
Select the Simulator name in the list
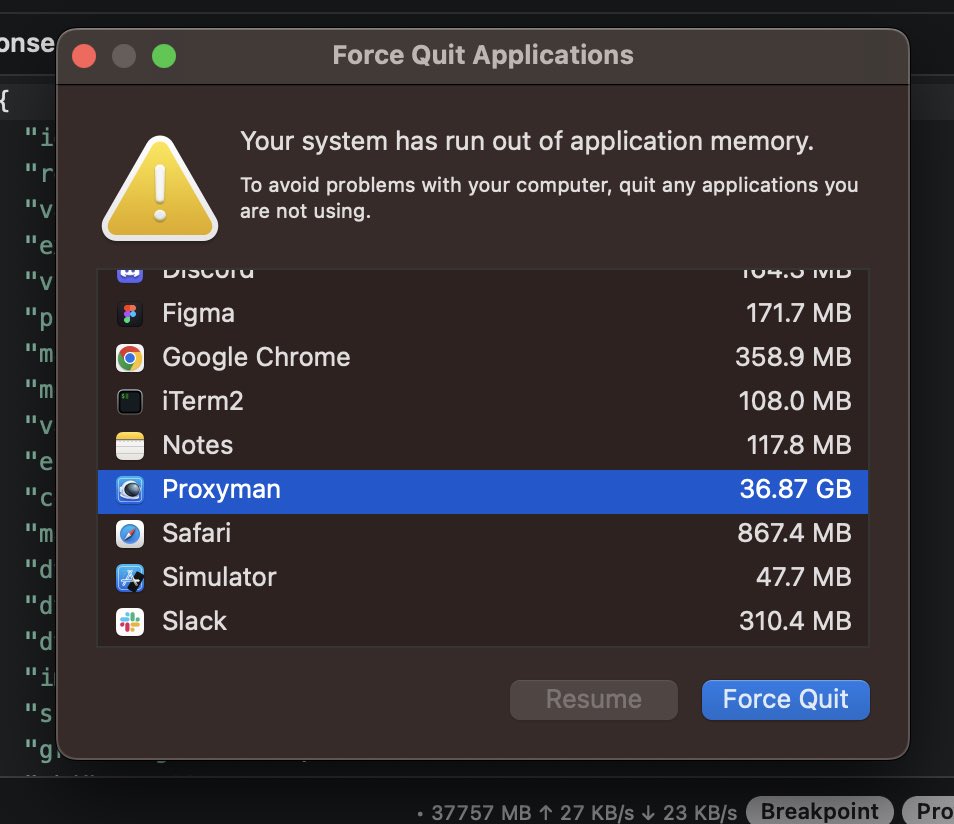[x=219, y=577]
